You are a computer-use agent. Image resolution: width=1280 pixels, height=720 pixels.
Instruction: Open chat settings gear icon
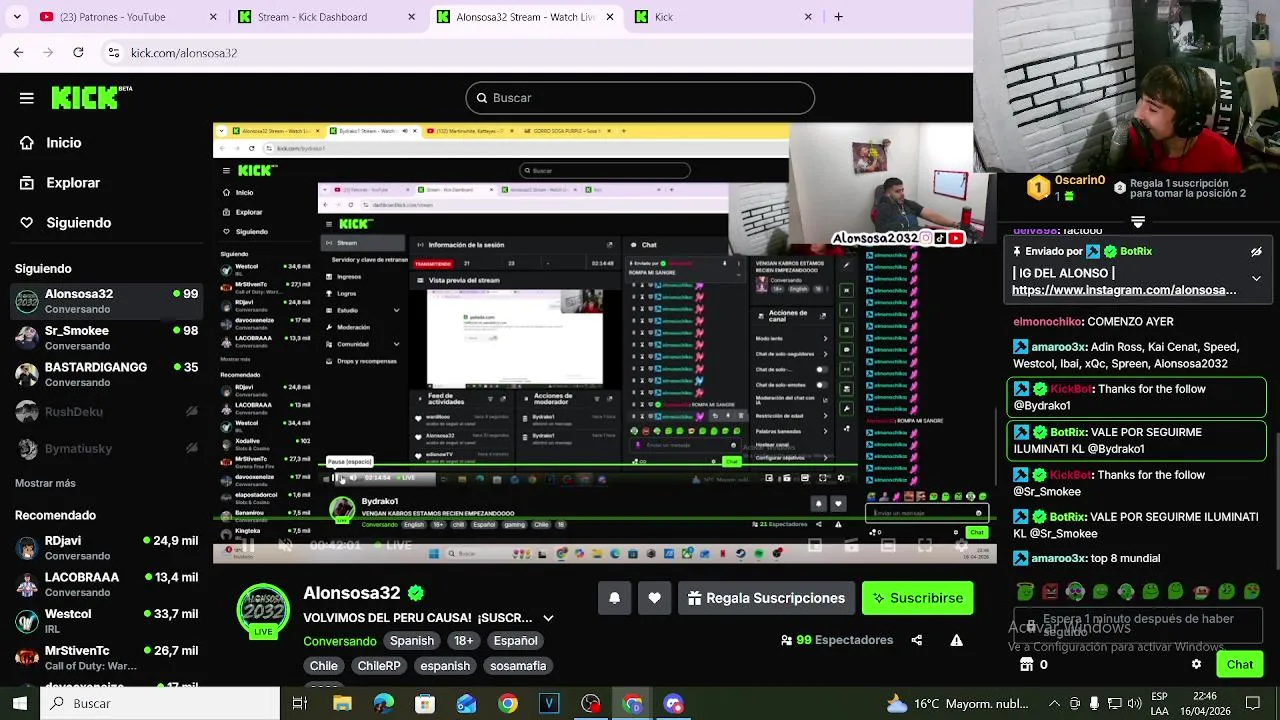coord(1196,664)
